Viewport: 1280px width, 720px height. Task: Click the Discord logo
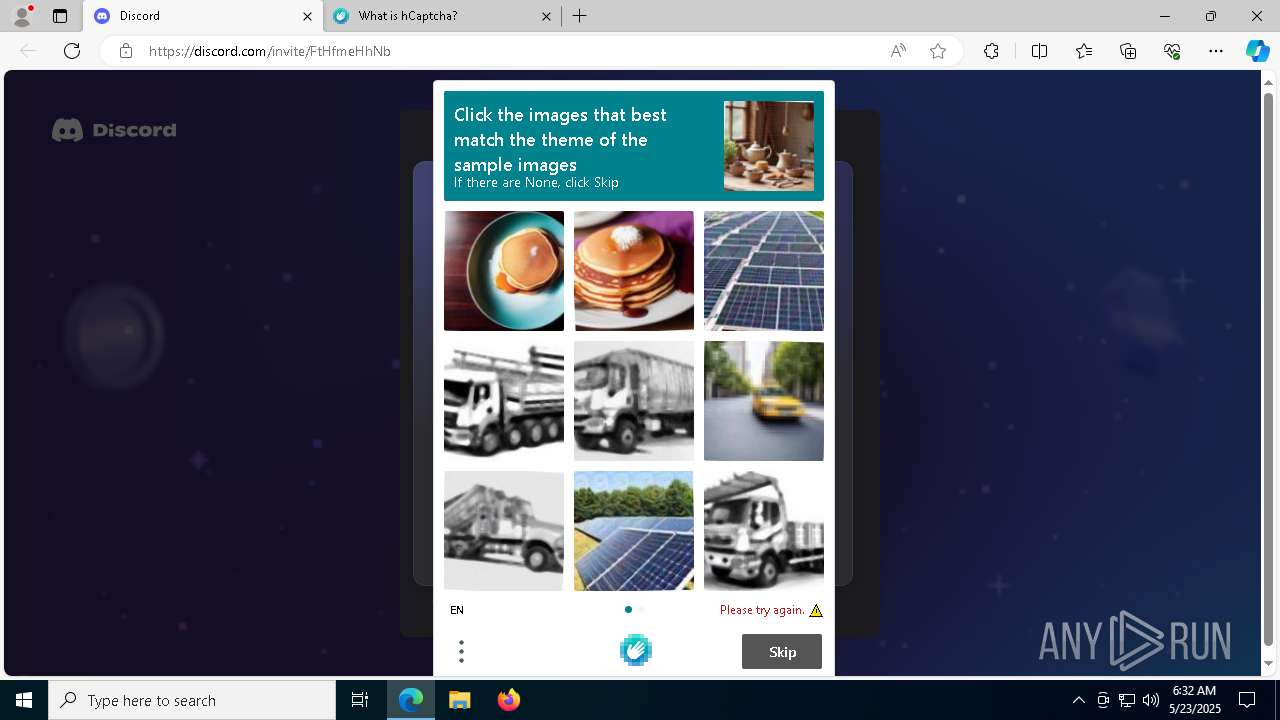tap(114, 130)
